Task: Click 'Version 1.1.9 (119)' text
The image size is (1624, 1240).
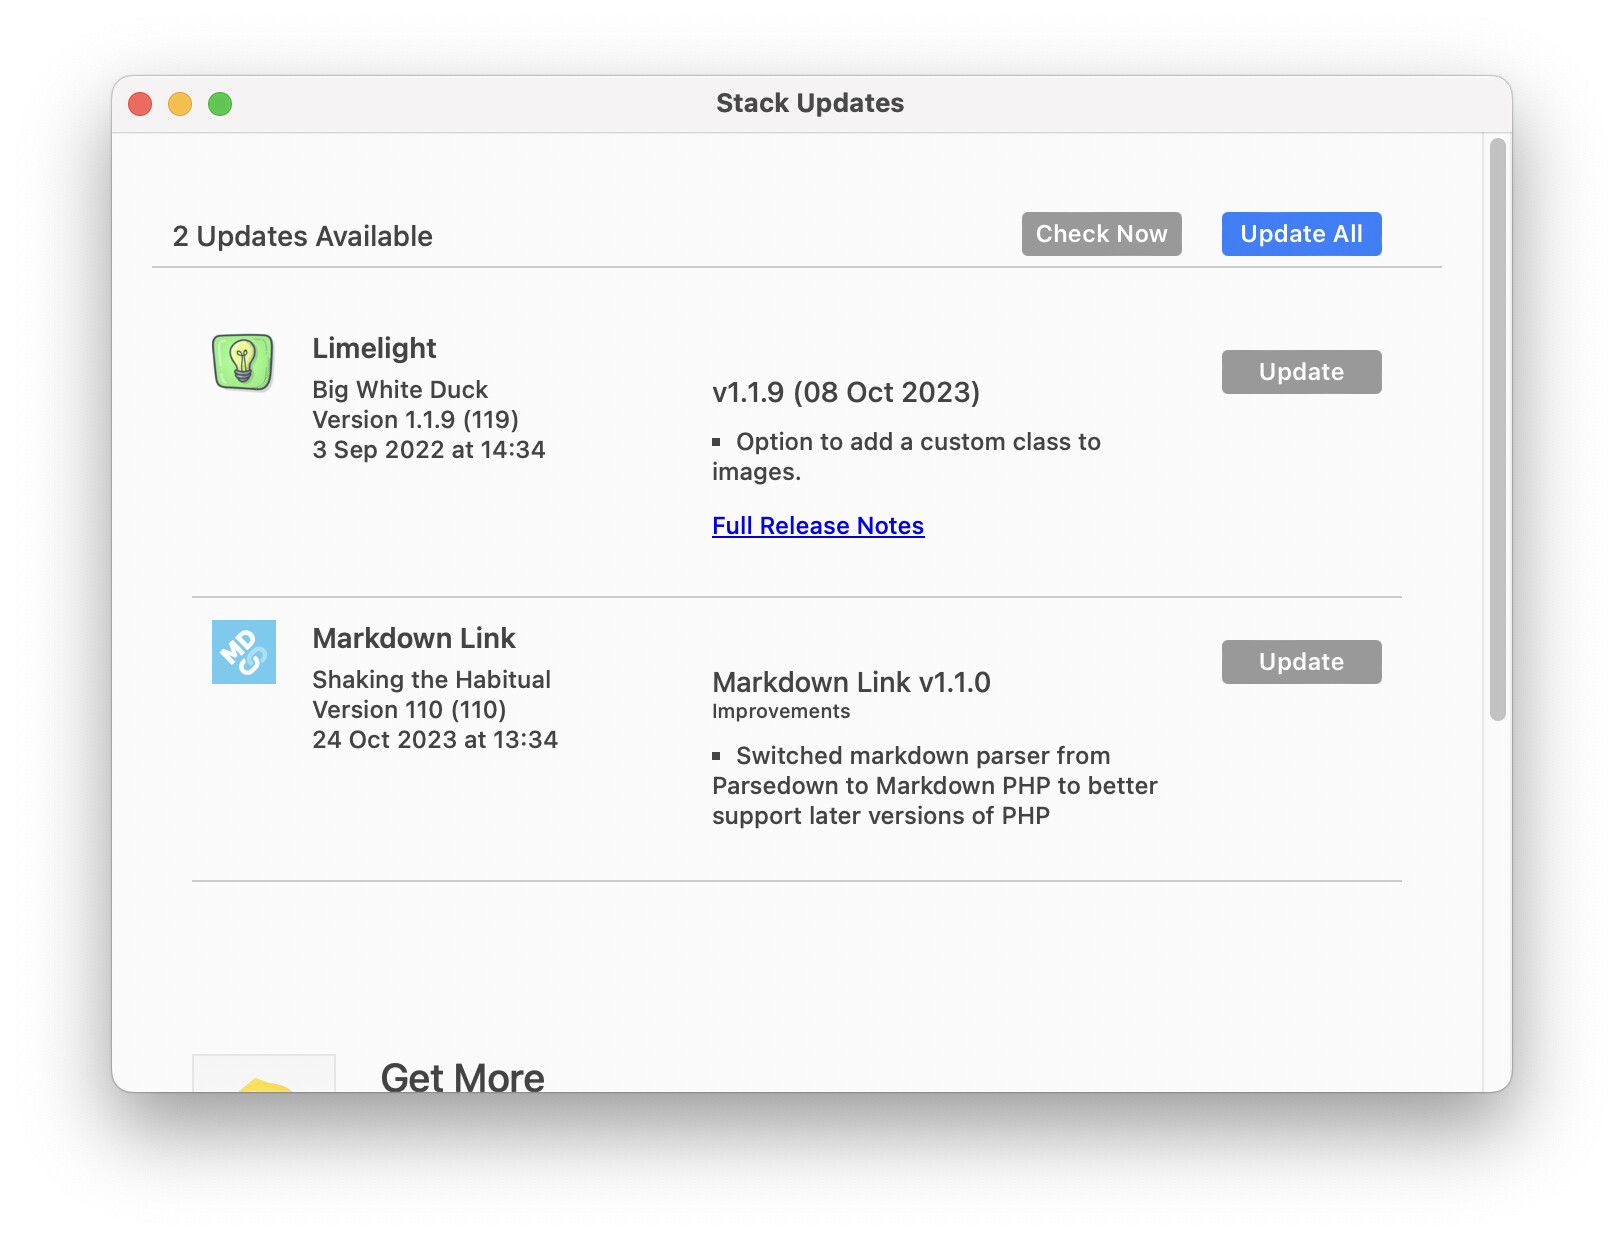Action: click(415, 420)
